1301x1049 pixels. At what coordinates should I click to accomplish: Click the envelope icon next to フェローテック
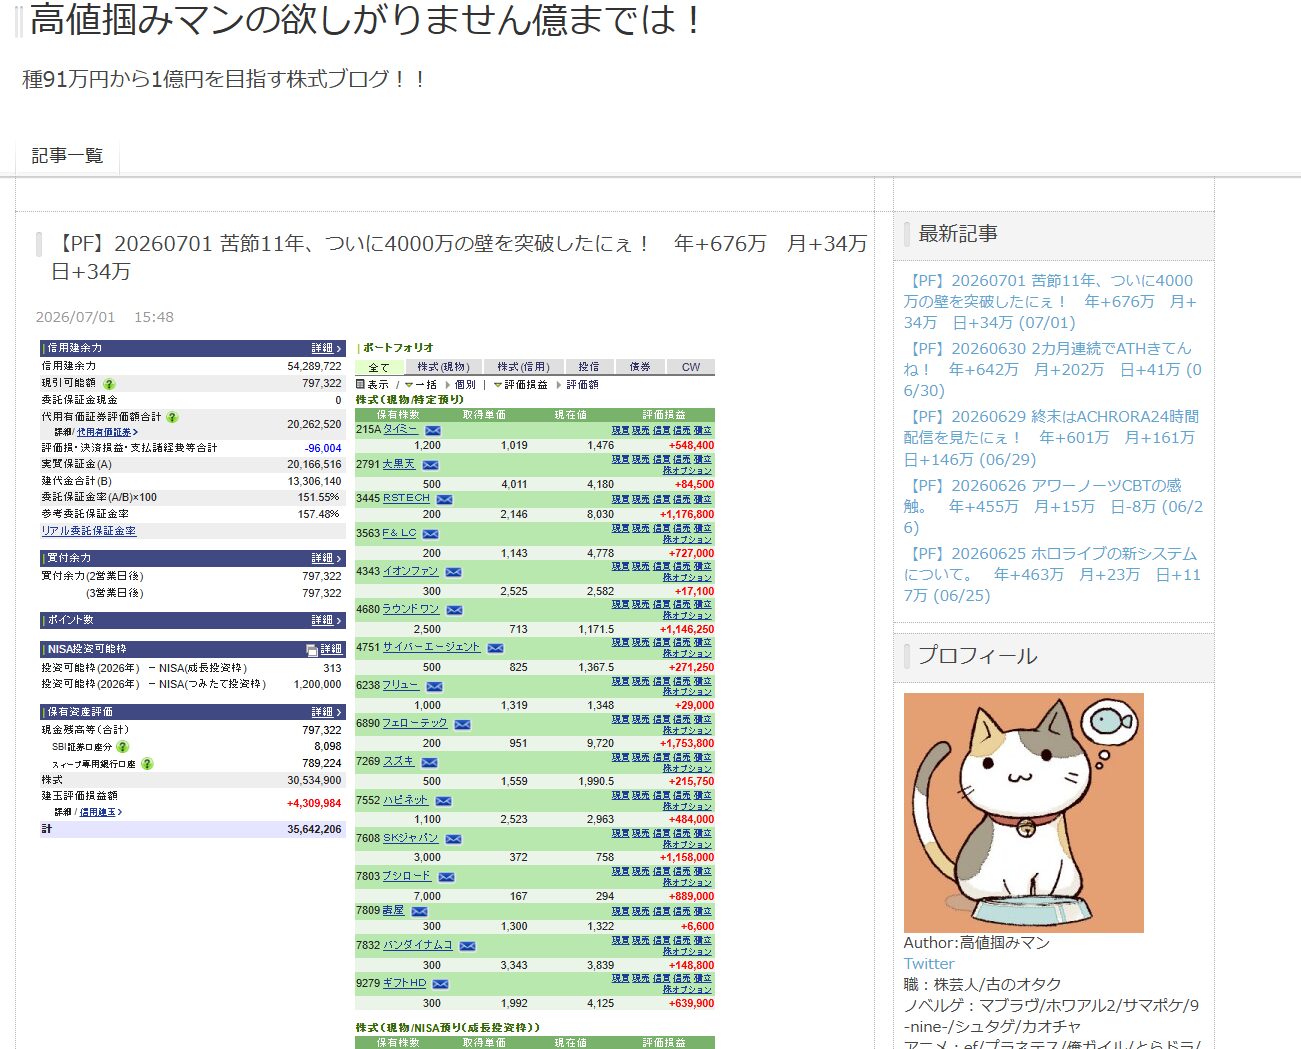462,724
